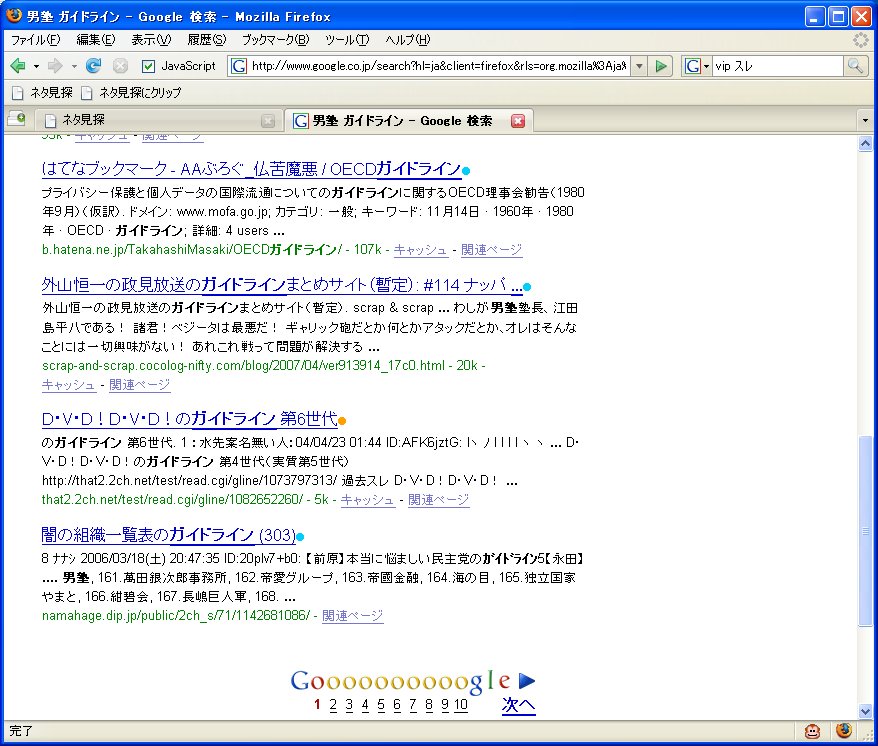878x746 pixels.
Task: Click the blue next-page arrow beside the Google logo
Action: 526,680
